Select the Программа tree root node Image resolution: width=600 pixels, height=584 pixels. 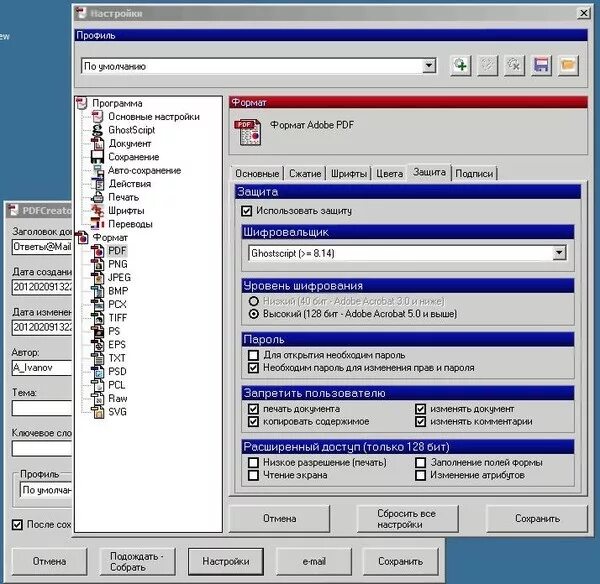point(117,103)
